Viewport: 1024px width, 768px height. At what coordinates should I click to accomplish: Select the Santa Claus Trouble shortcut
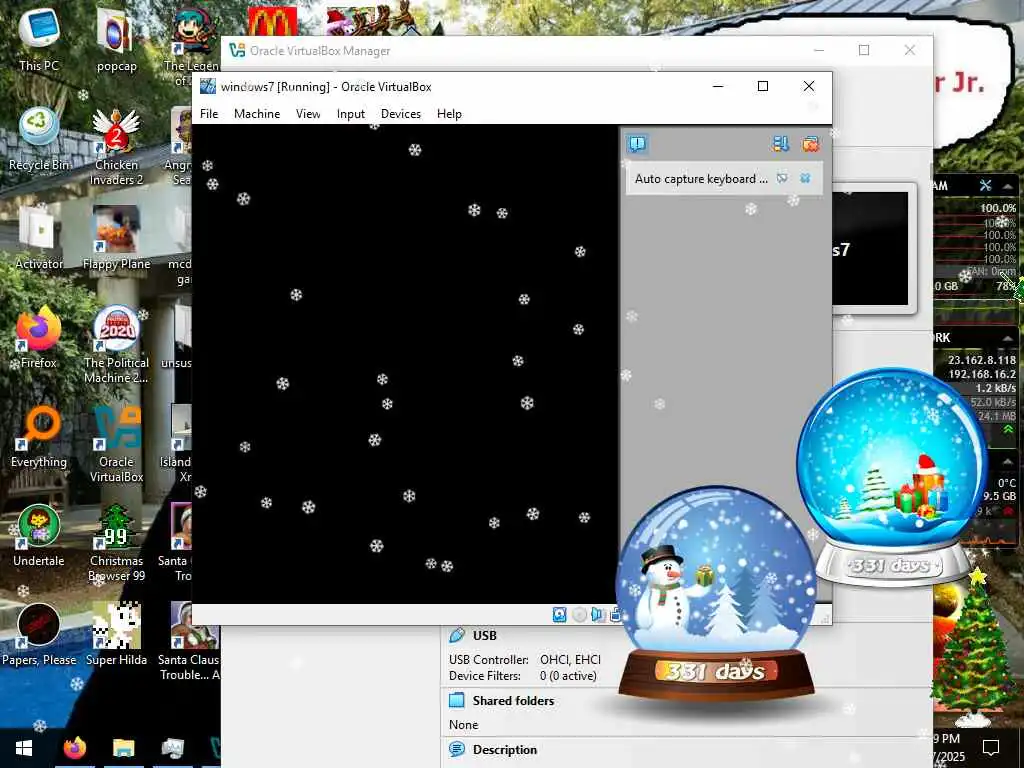(188, 641)
